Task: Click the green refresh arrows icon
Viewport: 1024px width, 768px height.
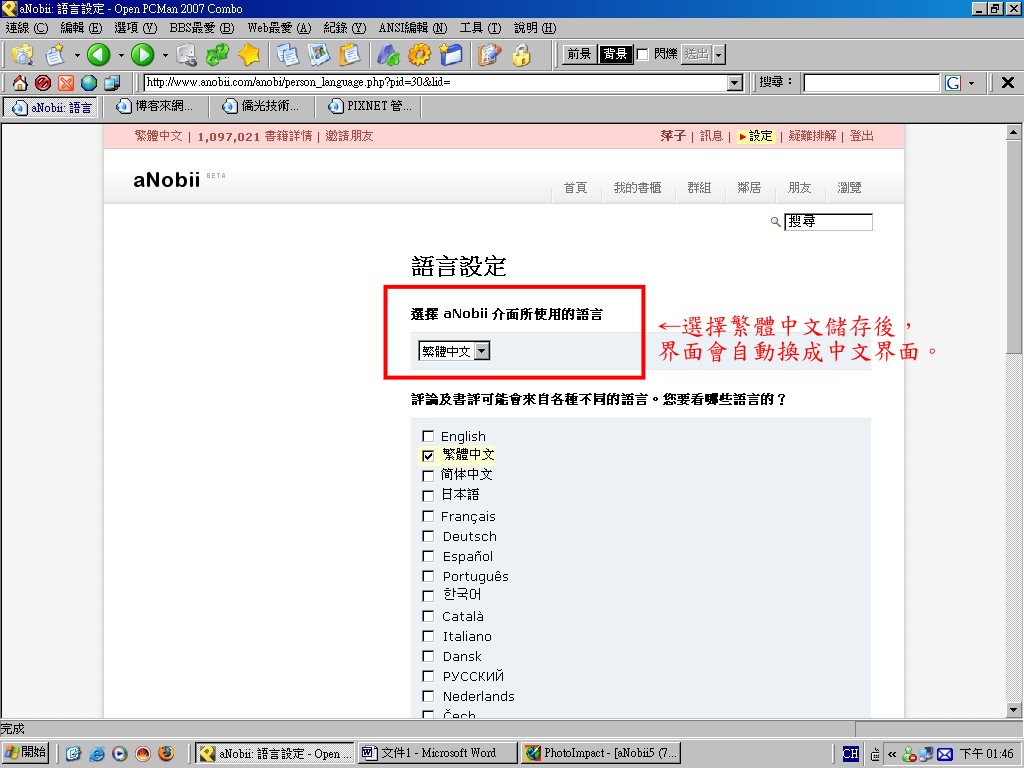Action: pos(217,55)
